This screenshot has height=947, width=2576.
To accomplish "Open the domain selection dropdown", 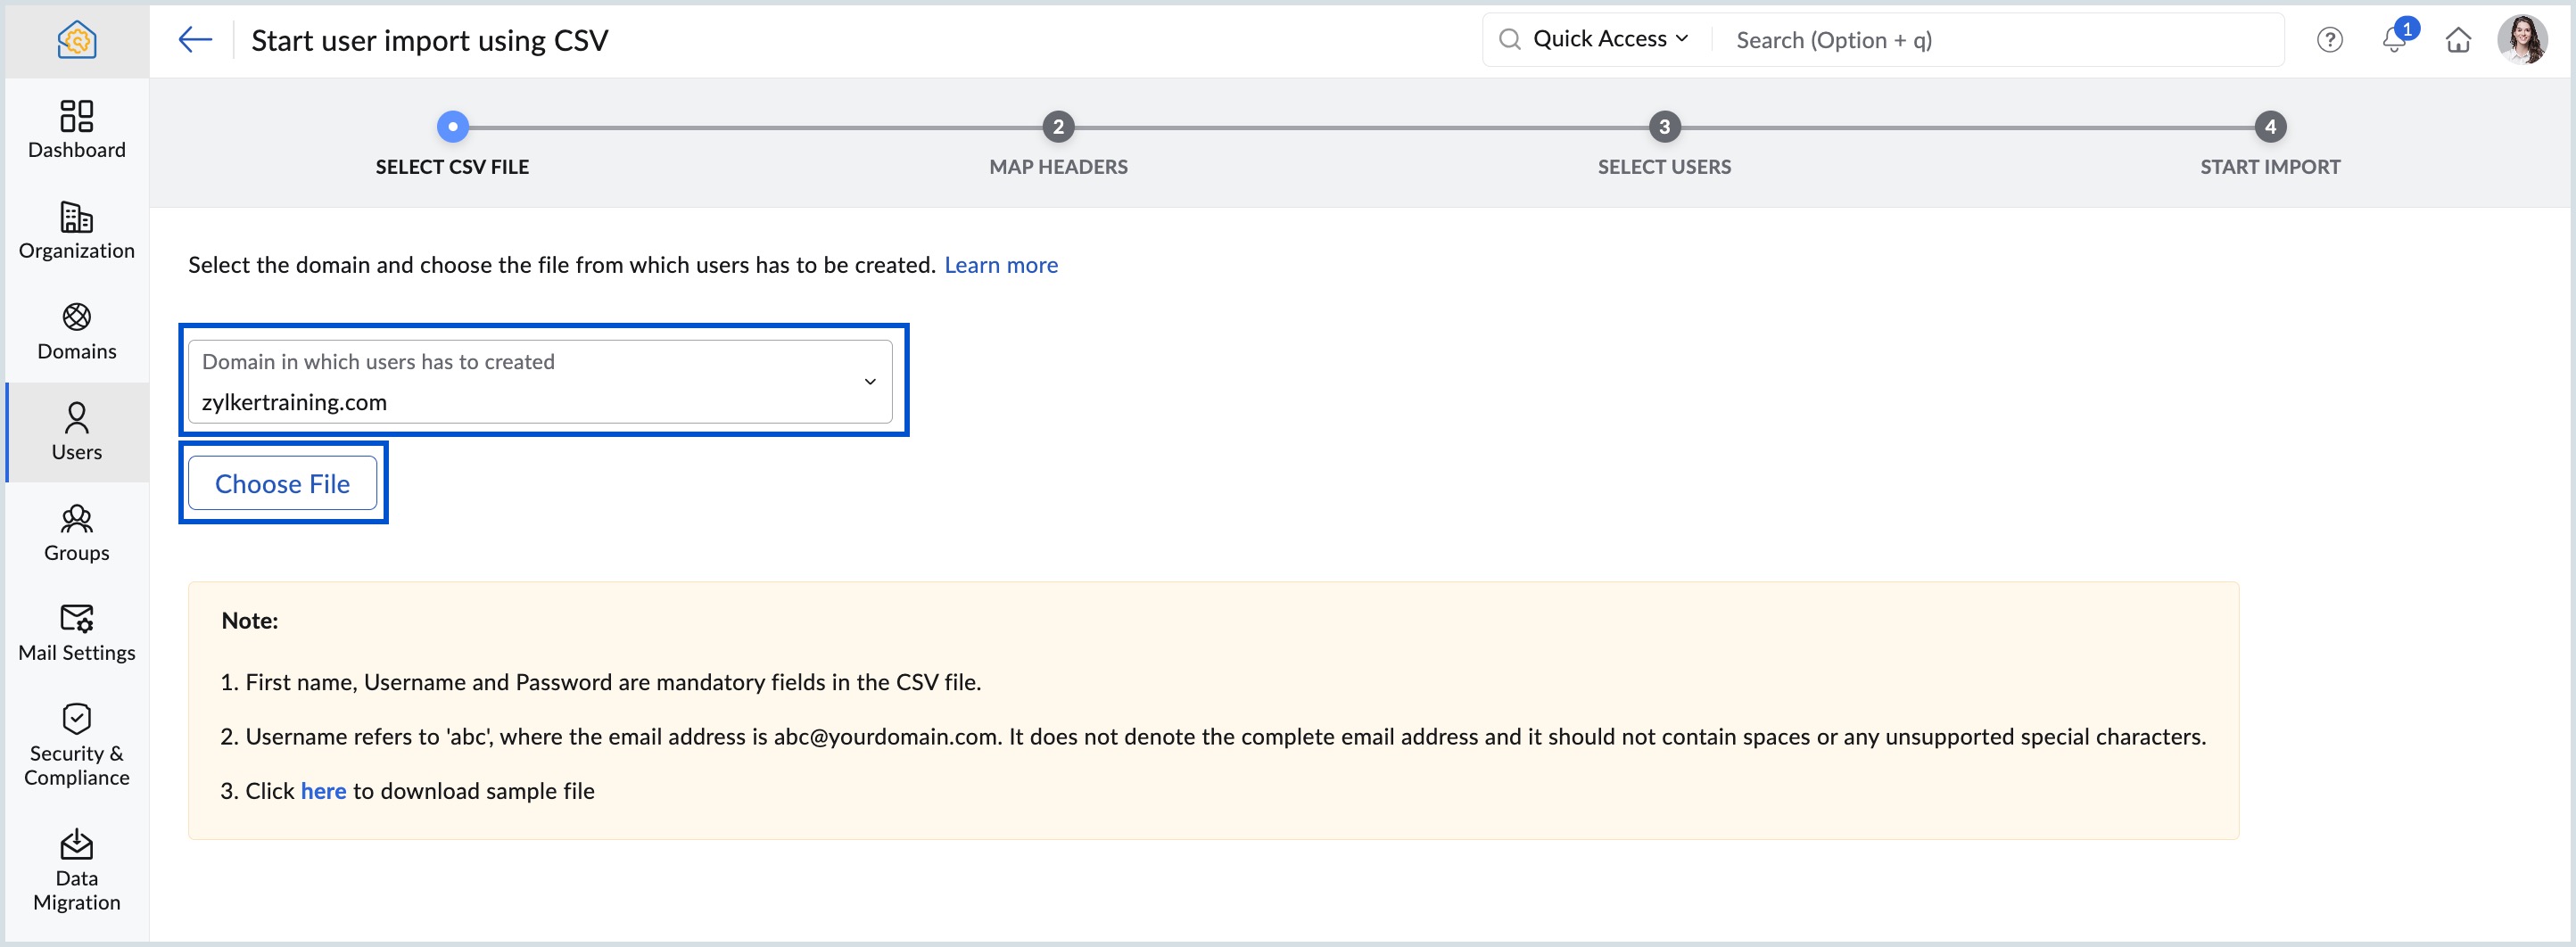I will click(x=540, y=381).
